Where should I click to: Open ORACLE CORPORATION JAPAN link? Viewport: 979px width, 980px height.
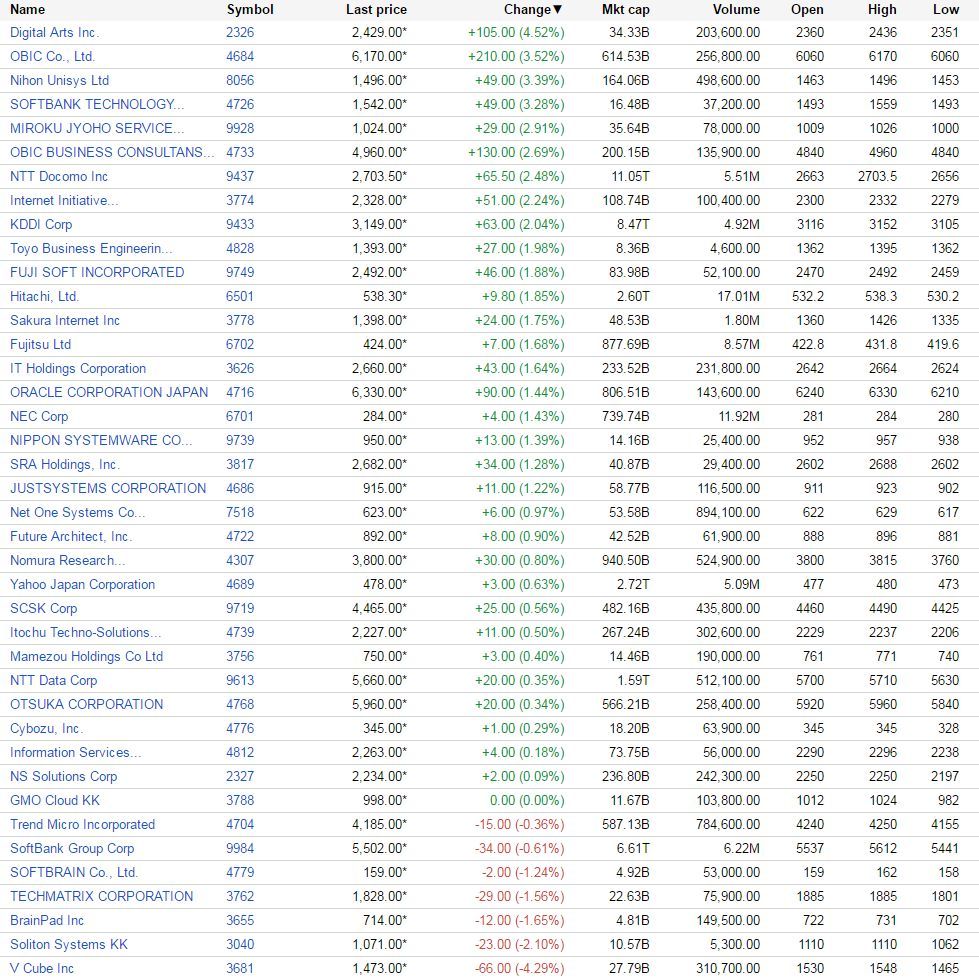pos(109,392)
